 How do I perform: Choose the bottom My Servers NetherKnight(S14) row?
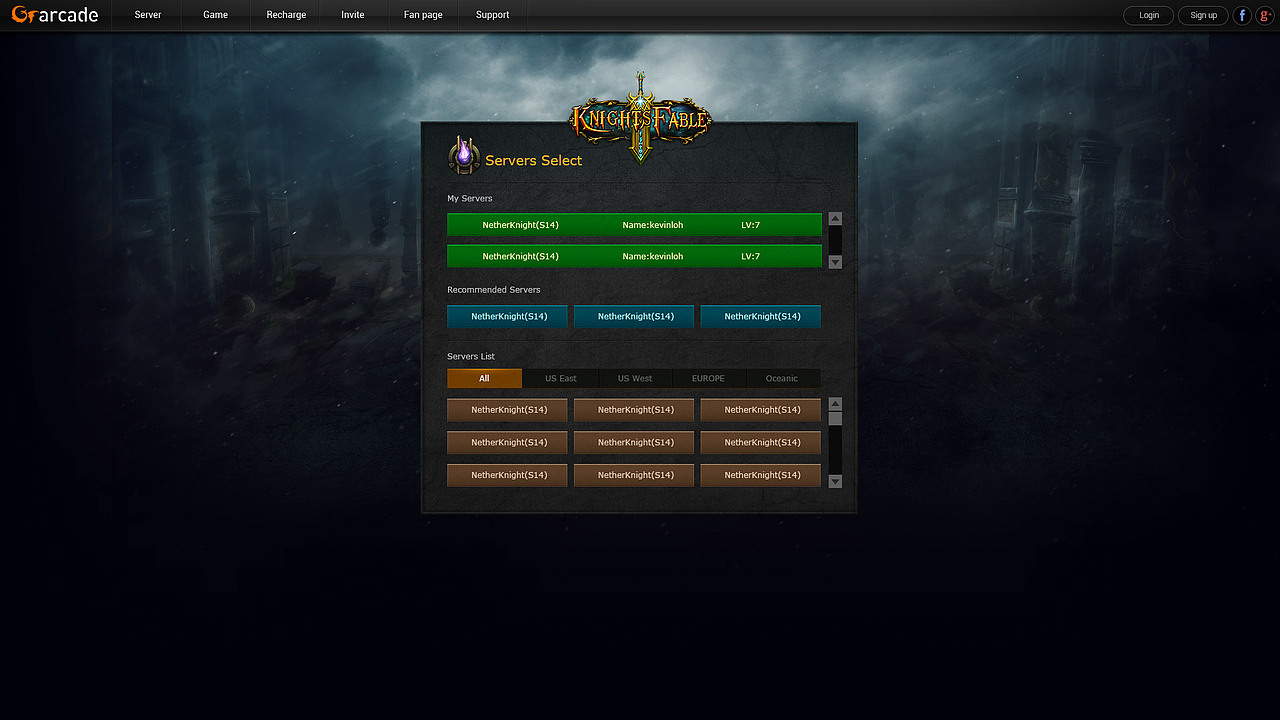[x=634, y=256]
